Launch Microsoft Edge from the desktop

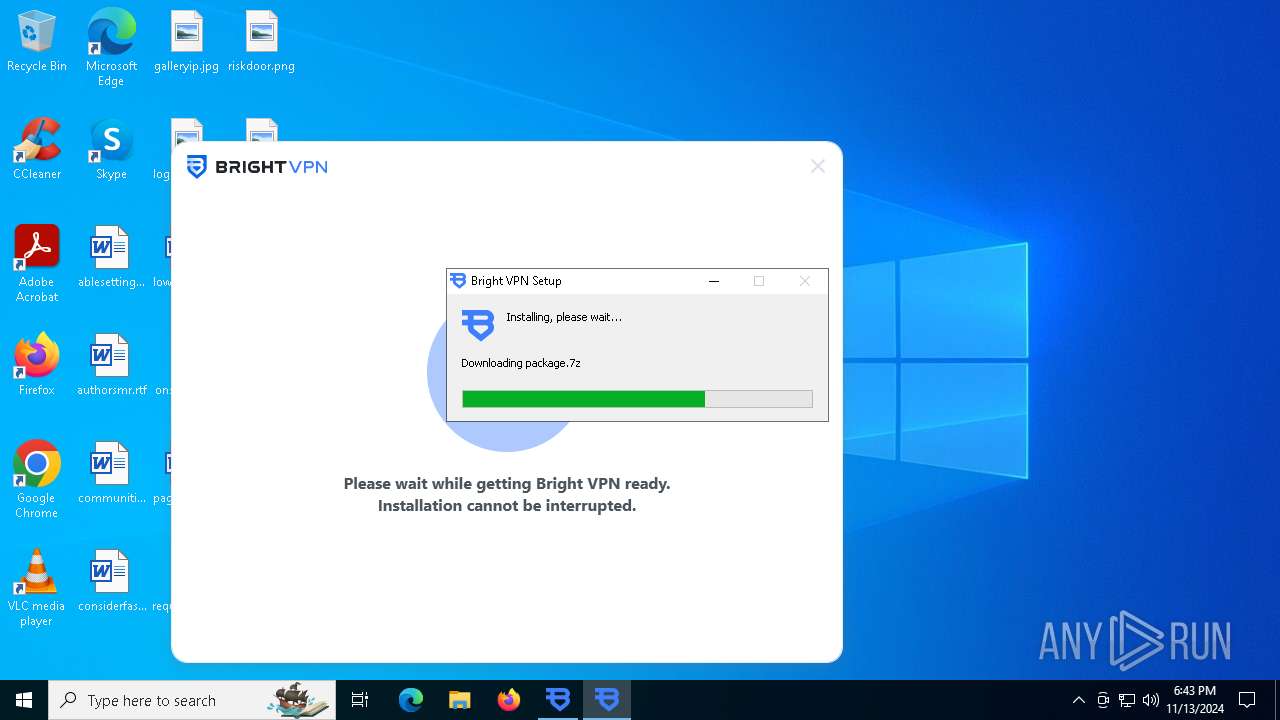click(x=111, y=48)
